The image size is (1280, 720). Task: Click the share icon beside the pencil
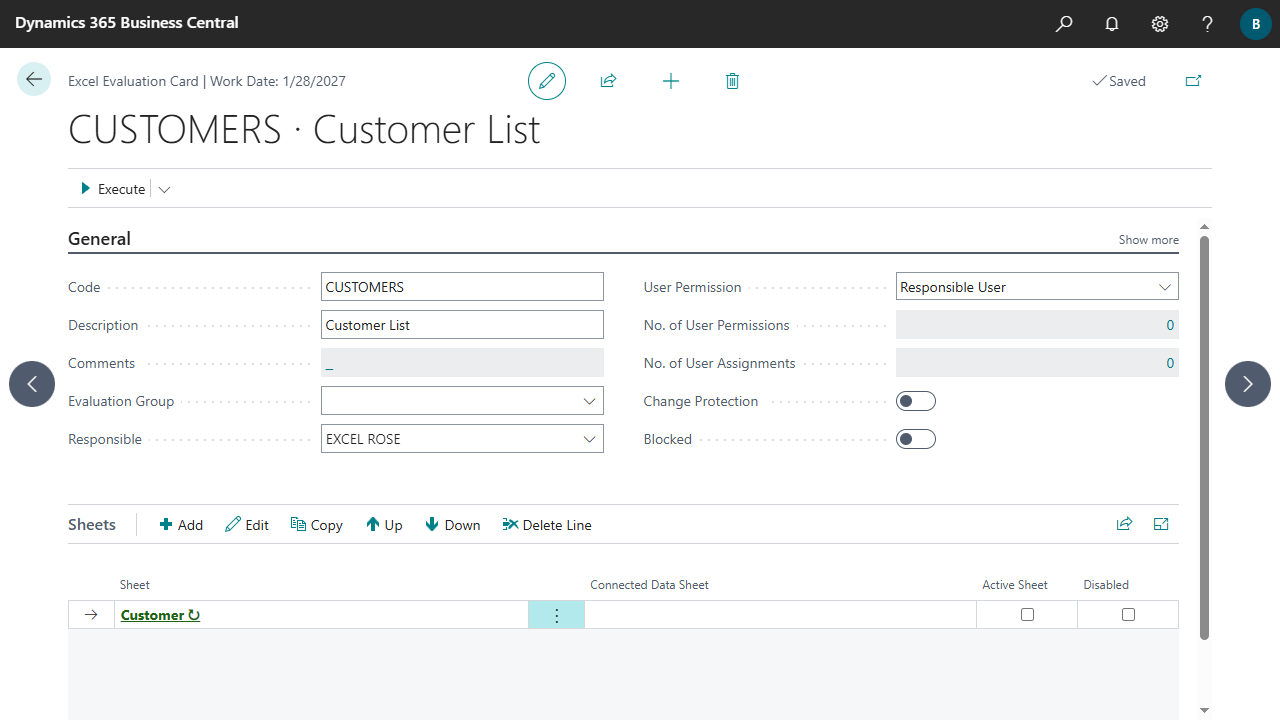tap(608, 81)
